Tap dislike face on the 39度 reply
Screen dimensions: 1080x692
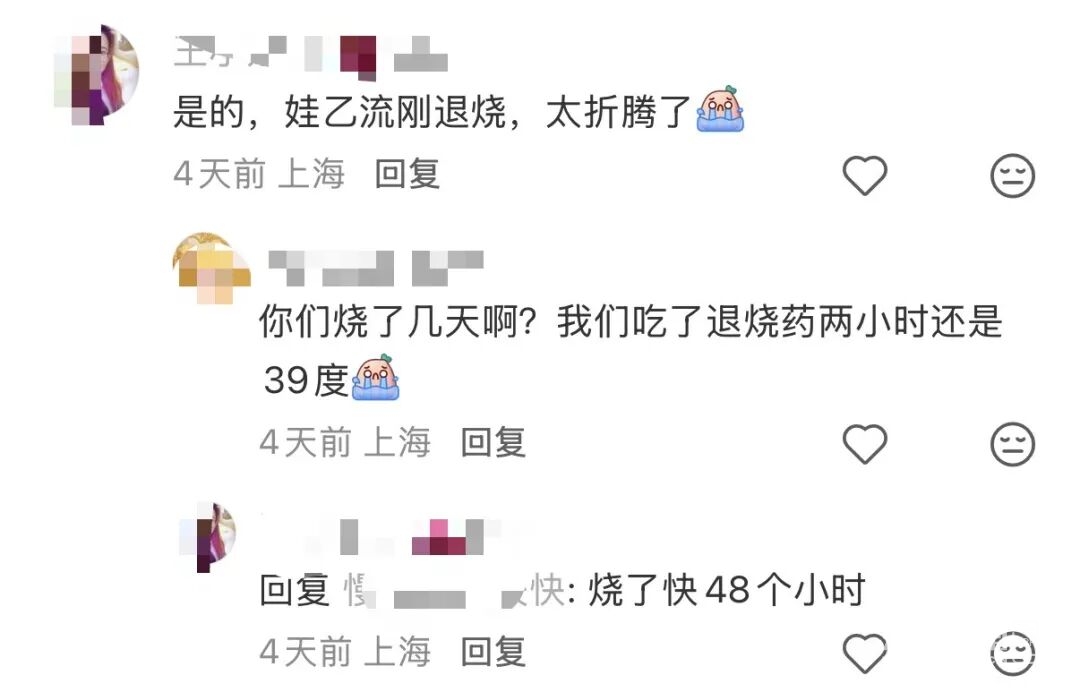click(x=1012, y=443)
